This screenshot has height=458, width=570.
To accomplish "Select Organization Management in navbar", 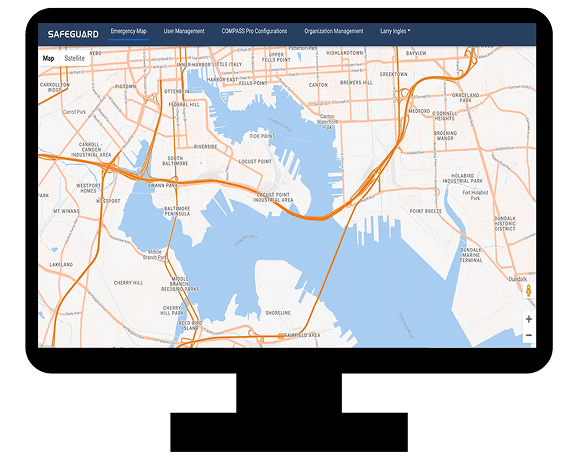I will coord(334,31).
